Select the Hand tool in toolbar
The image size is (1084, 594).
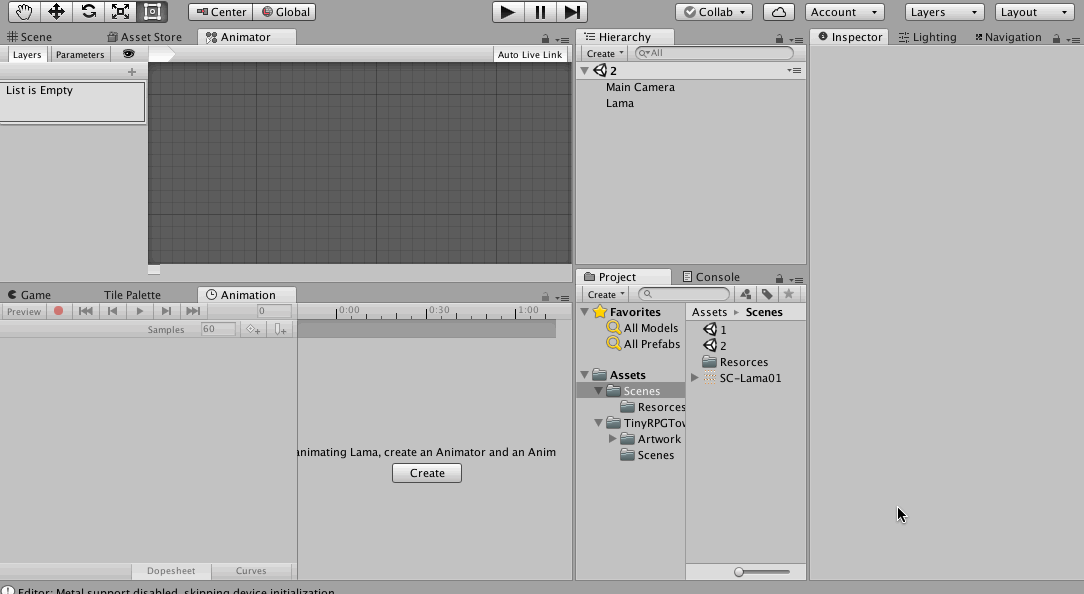[24, 12]
